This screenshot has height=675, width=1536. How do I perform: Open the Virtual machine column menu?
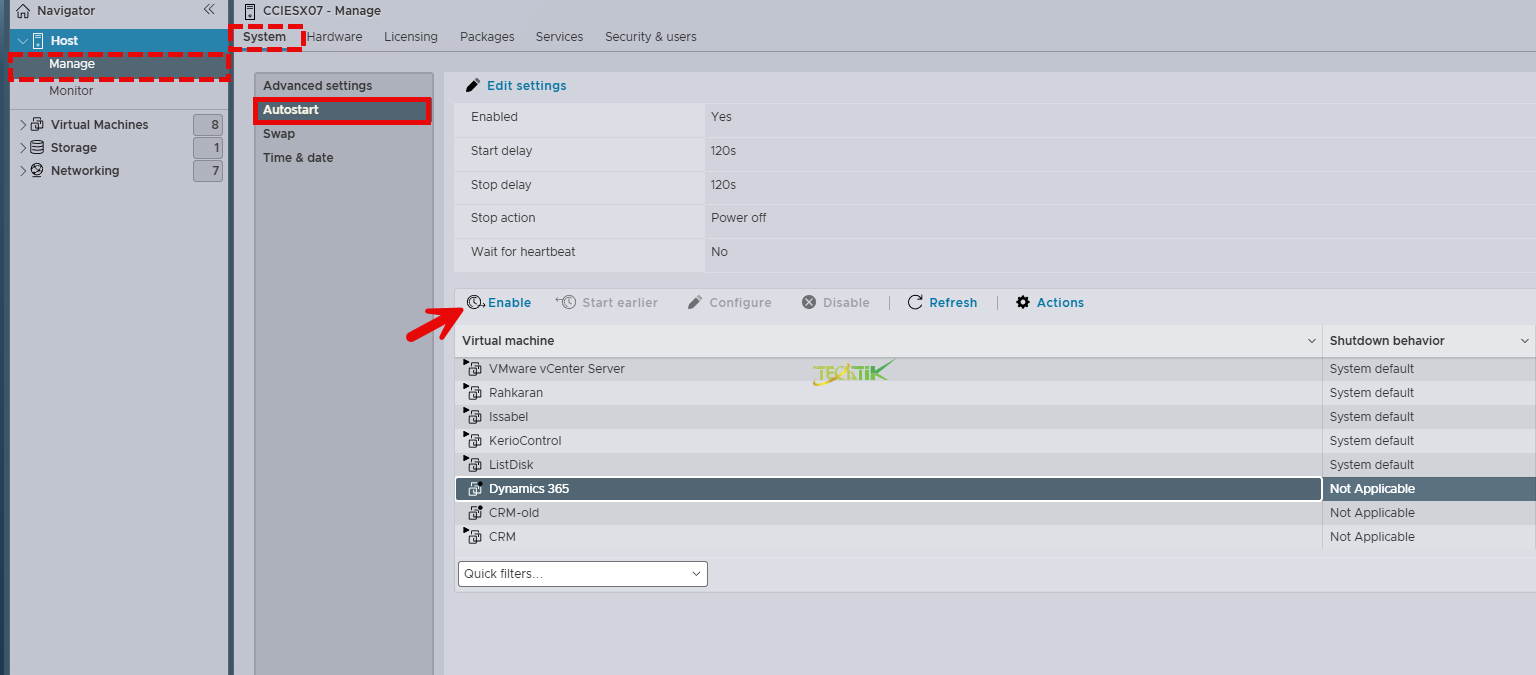(1312, 341)
